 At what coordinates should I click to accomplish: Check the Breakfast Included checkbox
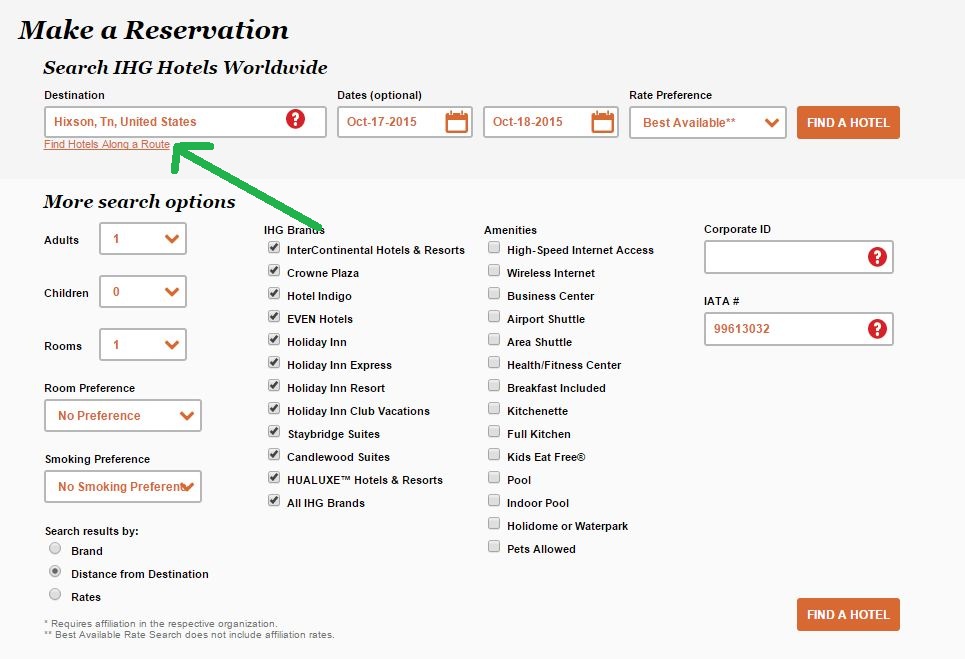[x=494, y=386]
